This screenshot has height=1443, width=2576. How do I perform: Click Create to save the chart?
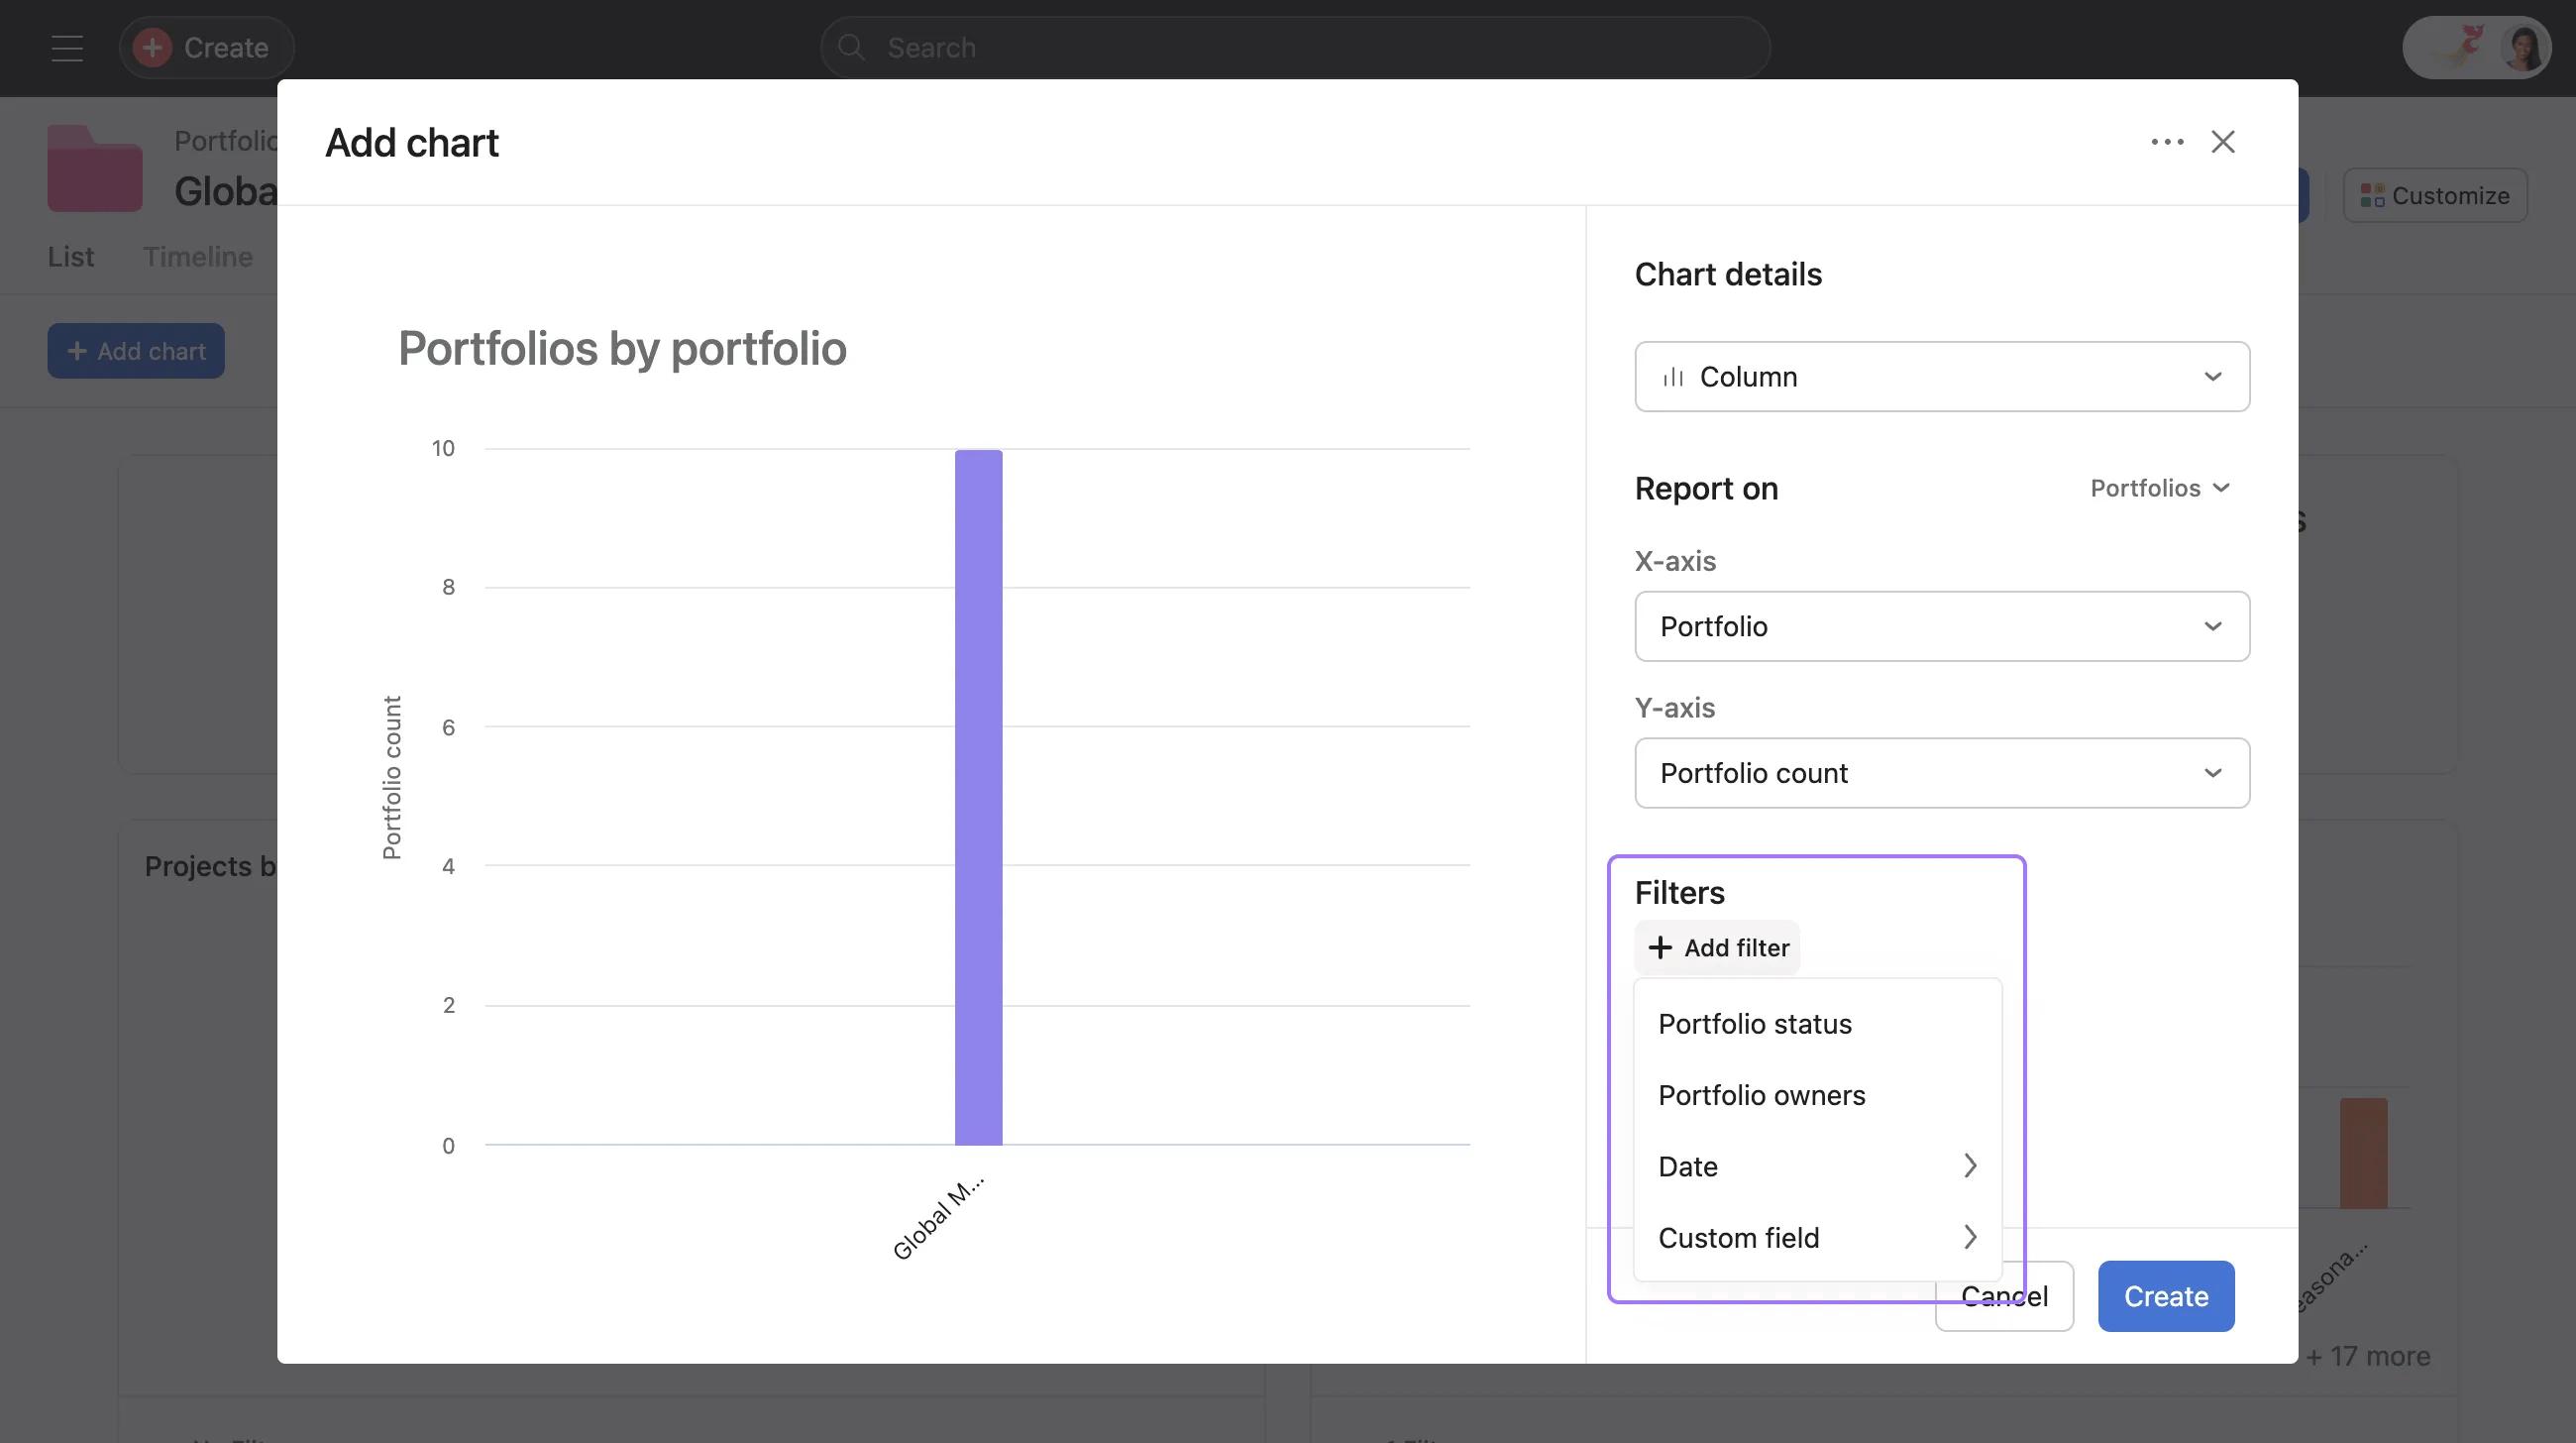tap(2166, 1296)
